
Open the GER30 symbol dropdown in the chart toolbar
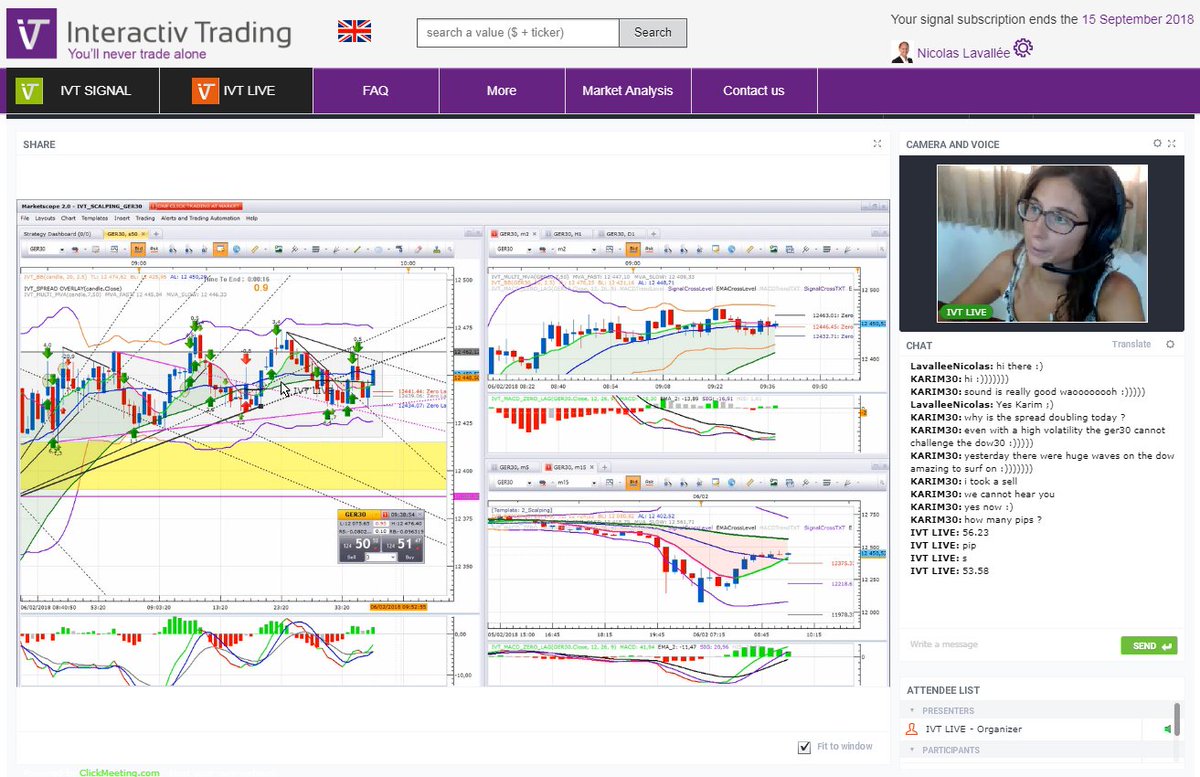click(62, 248)
